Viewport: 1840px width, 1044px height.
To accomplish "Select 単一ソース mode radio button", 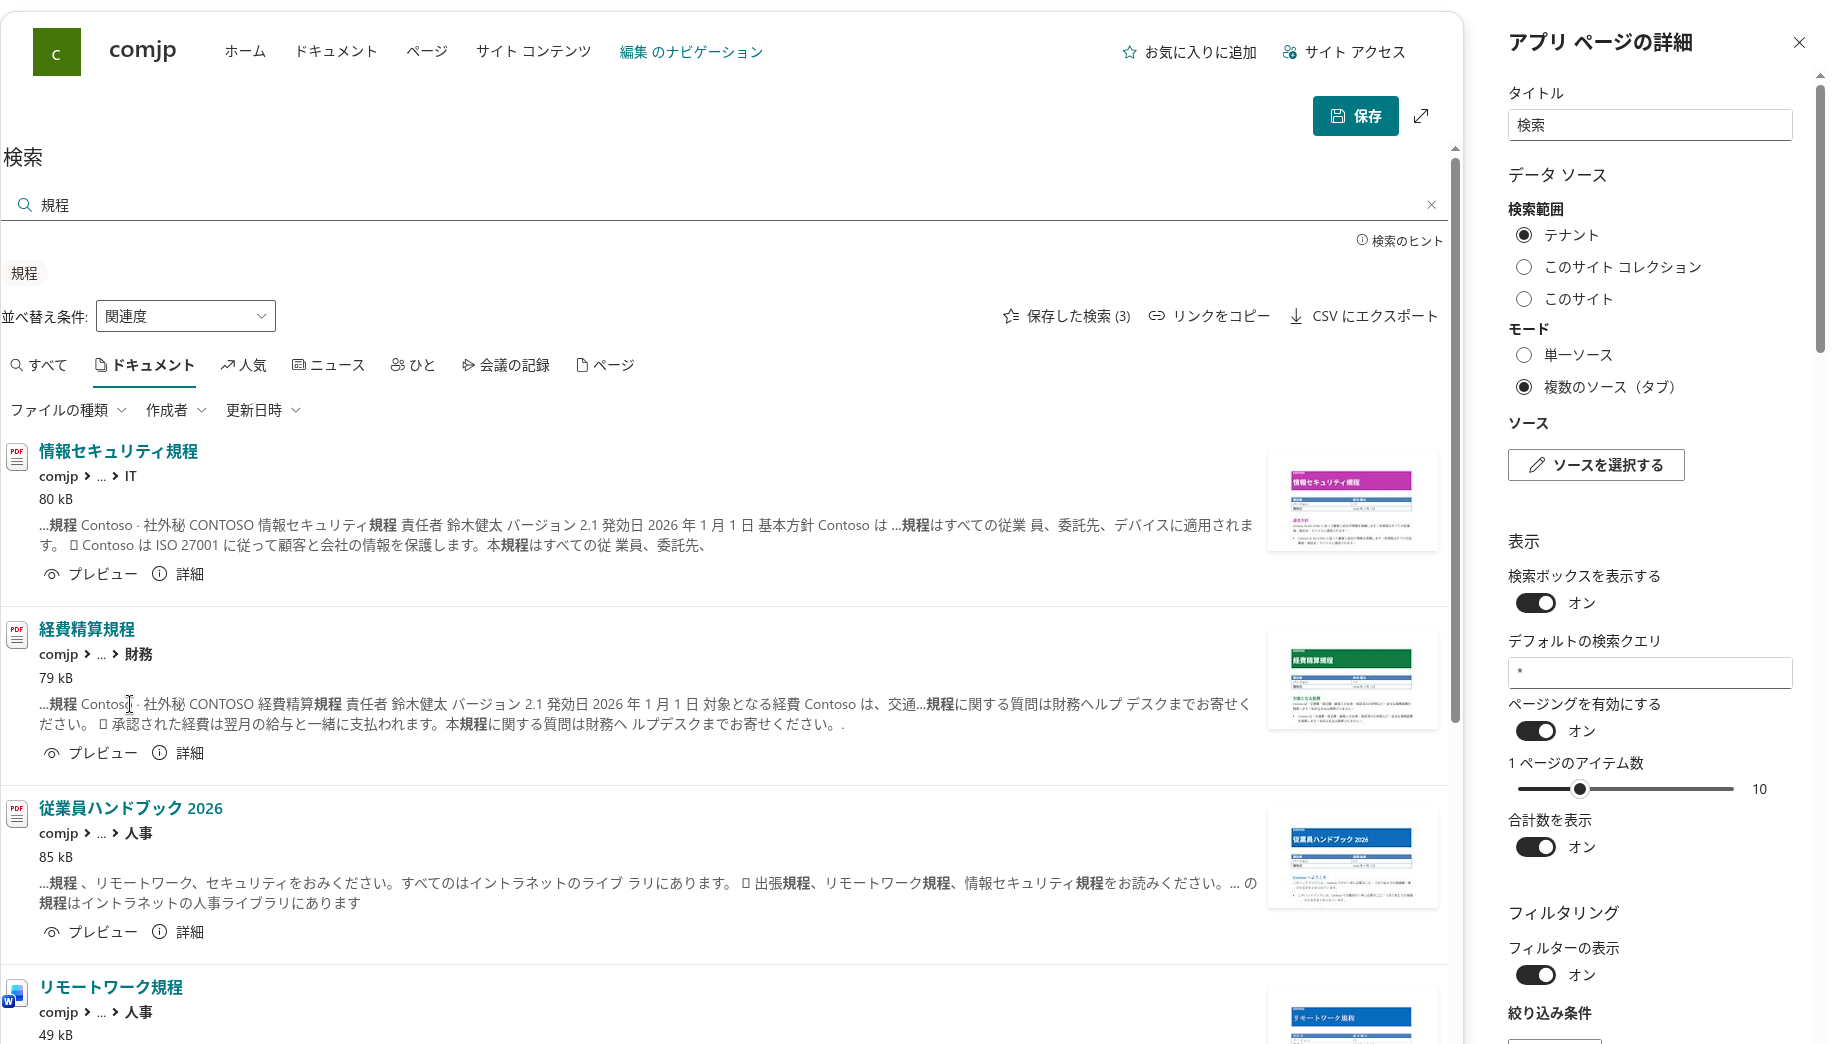I will pos(1524,355).
